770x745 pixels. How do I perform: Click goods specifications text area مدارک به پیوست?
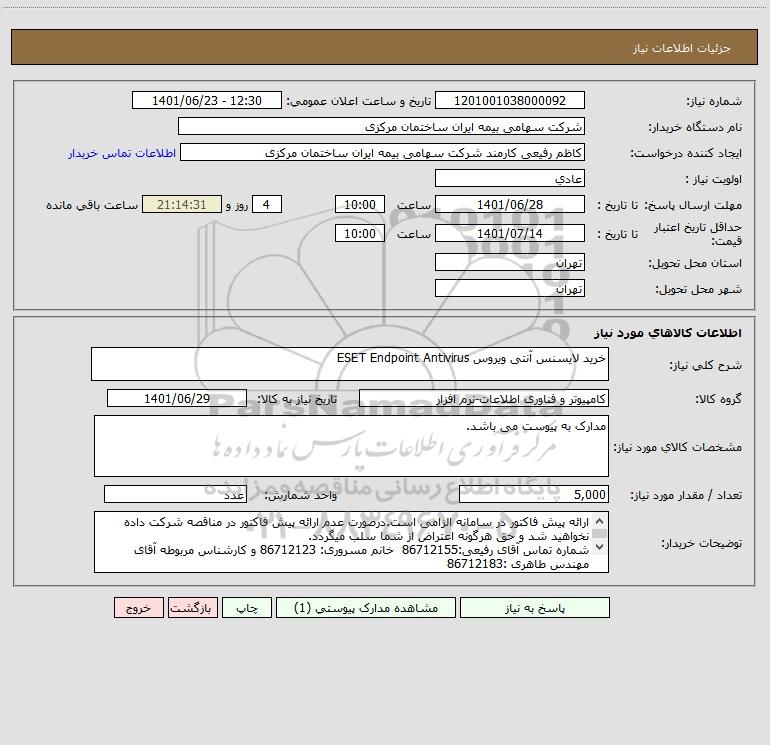click(351, 446)
